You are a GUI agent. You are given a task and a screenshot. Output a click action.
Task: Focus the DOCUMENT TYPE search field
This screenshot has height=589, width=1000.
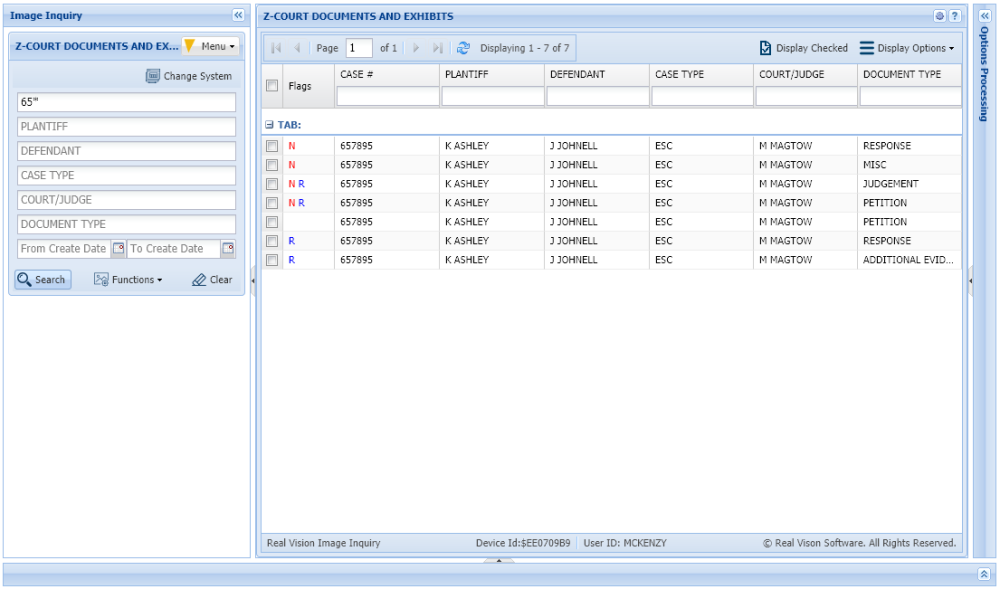126,224
